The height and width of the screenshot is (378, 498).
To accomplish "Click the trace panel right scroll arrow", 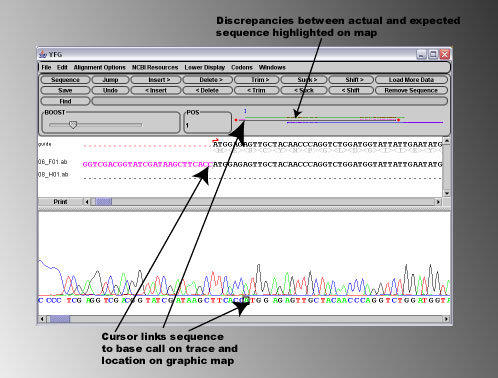I will tap(446, 319).
